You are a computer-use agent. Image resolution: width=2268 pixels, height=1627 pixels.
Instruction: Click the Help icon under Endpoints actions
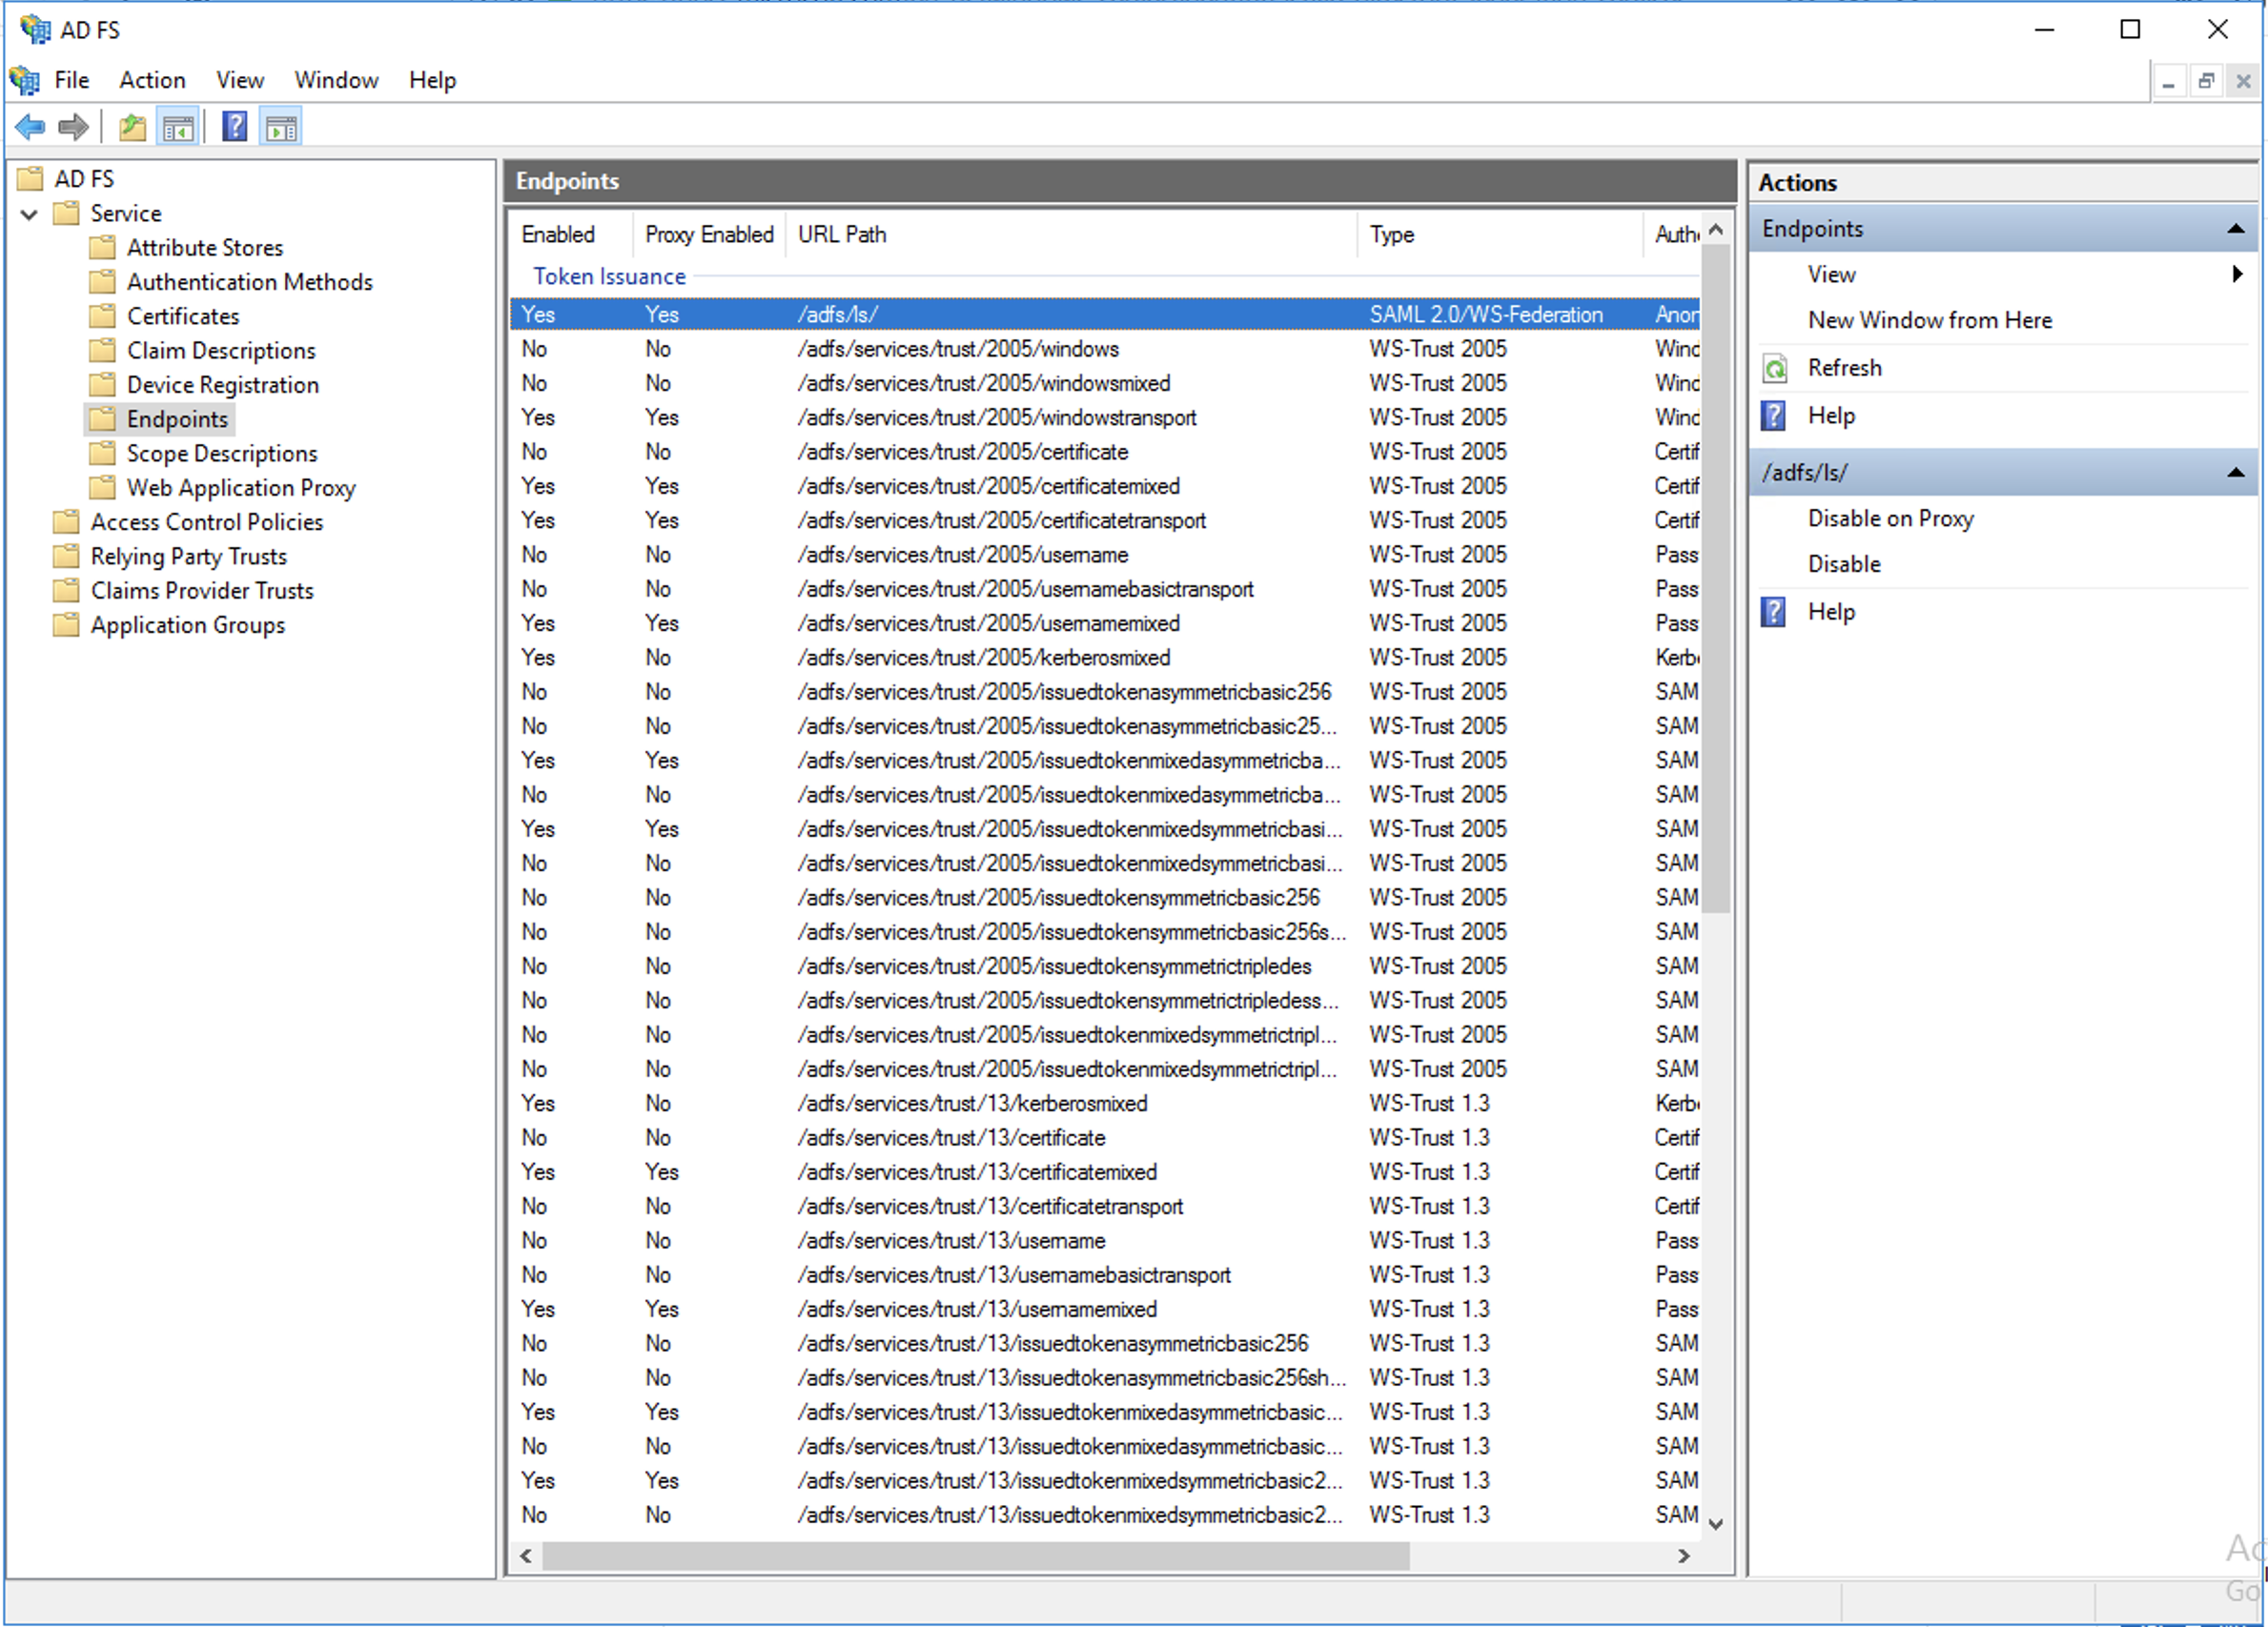(1773, 415)
